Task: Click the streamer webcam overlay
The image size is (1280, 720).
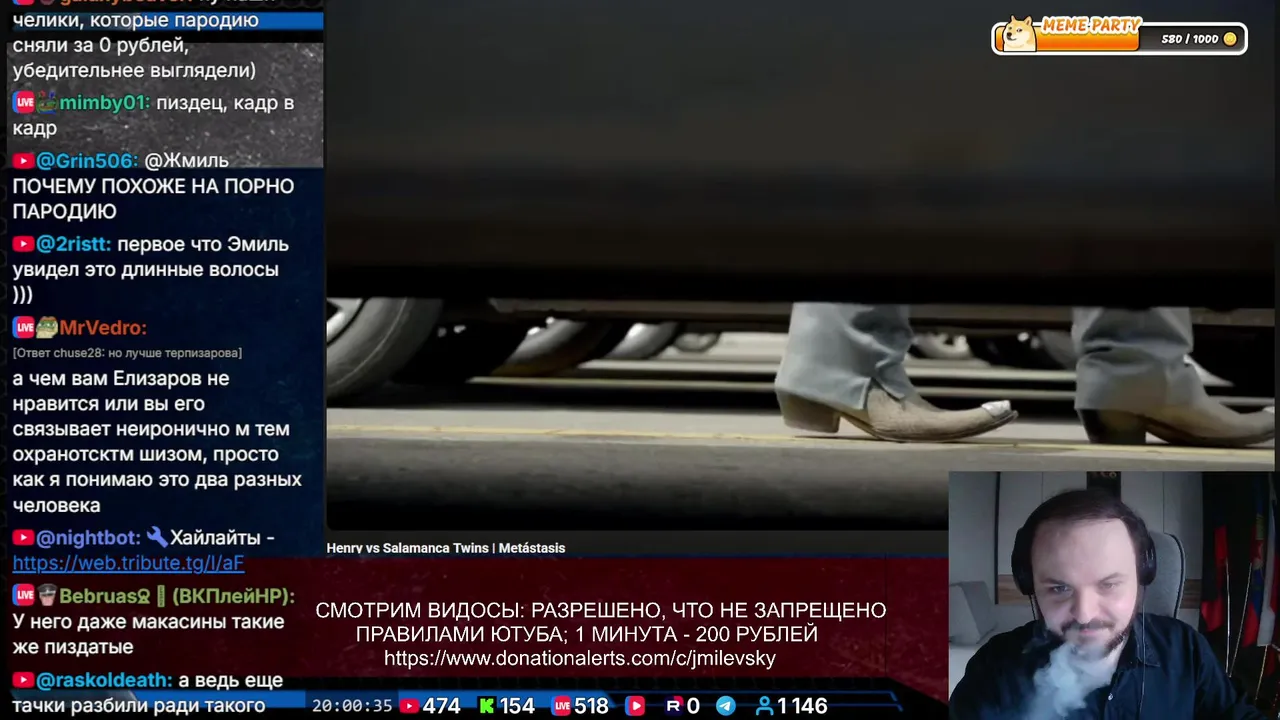Action: click(x=1114, y=595)
